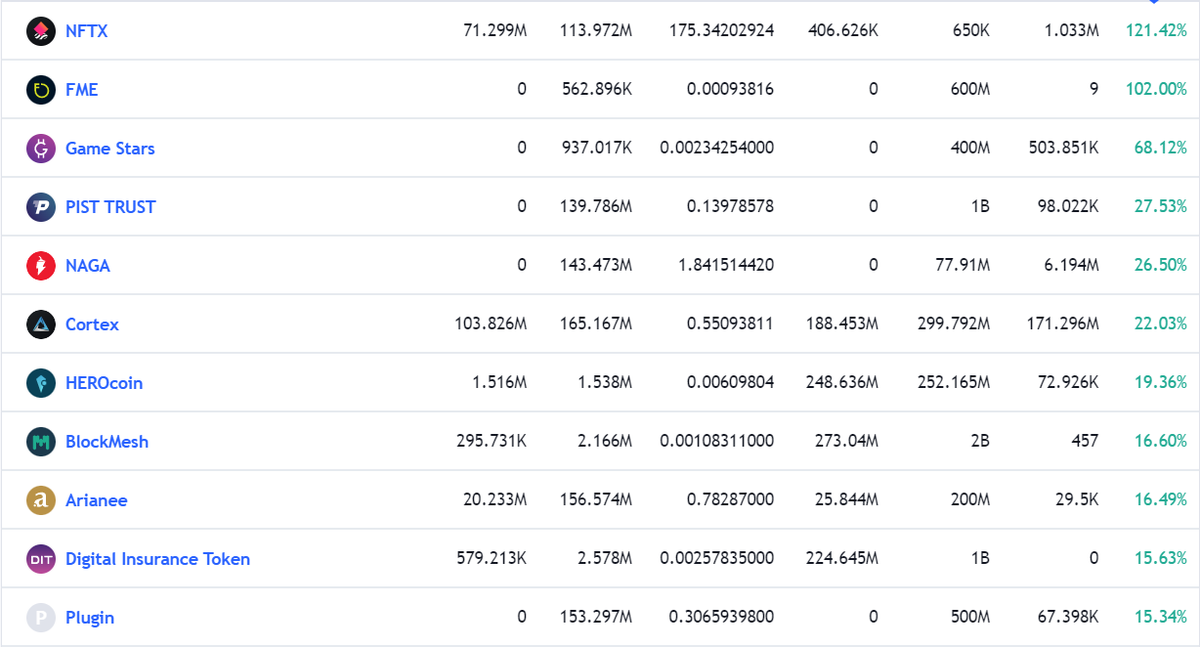
Task: Open the Cortex token link
Action: 92,324
